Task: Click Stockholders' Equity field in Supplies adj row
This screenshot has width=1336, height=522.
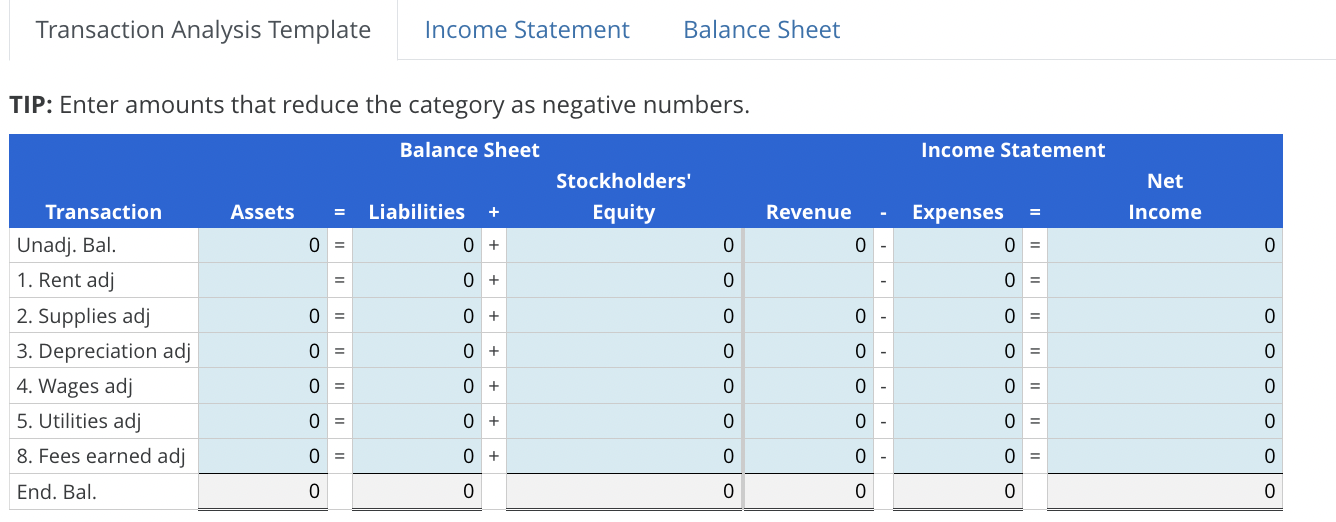Action: pos(624,316)
